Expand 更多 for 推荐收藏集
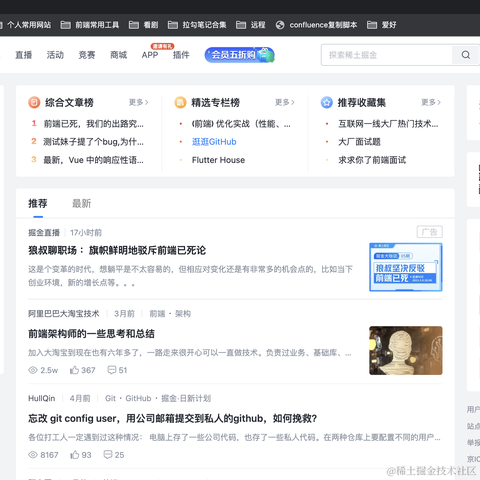 tap(431, 102)
